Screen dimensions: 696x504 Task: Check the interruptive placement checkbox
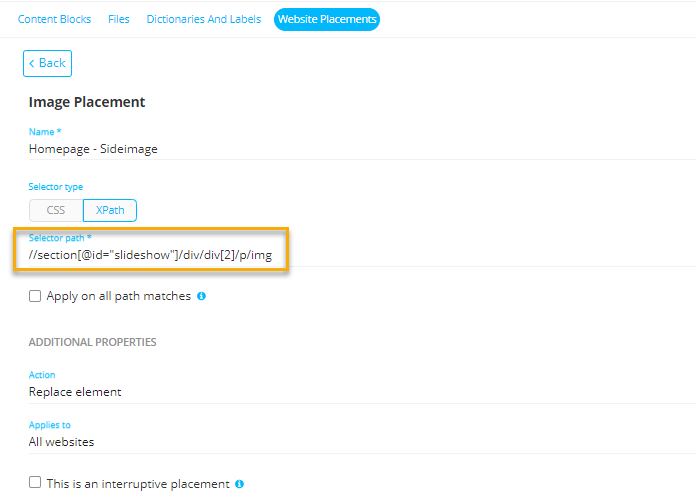pyautogui.click(x=35, y=483)
